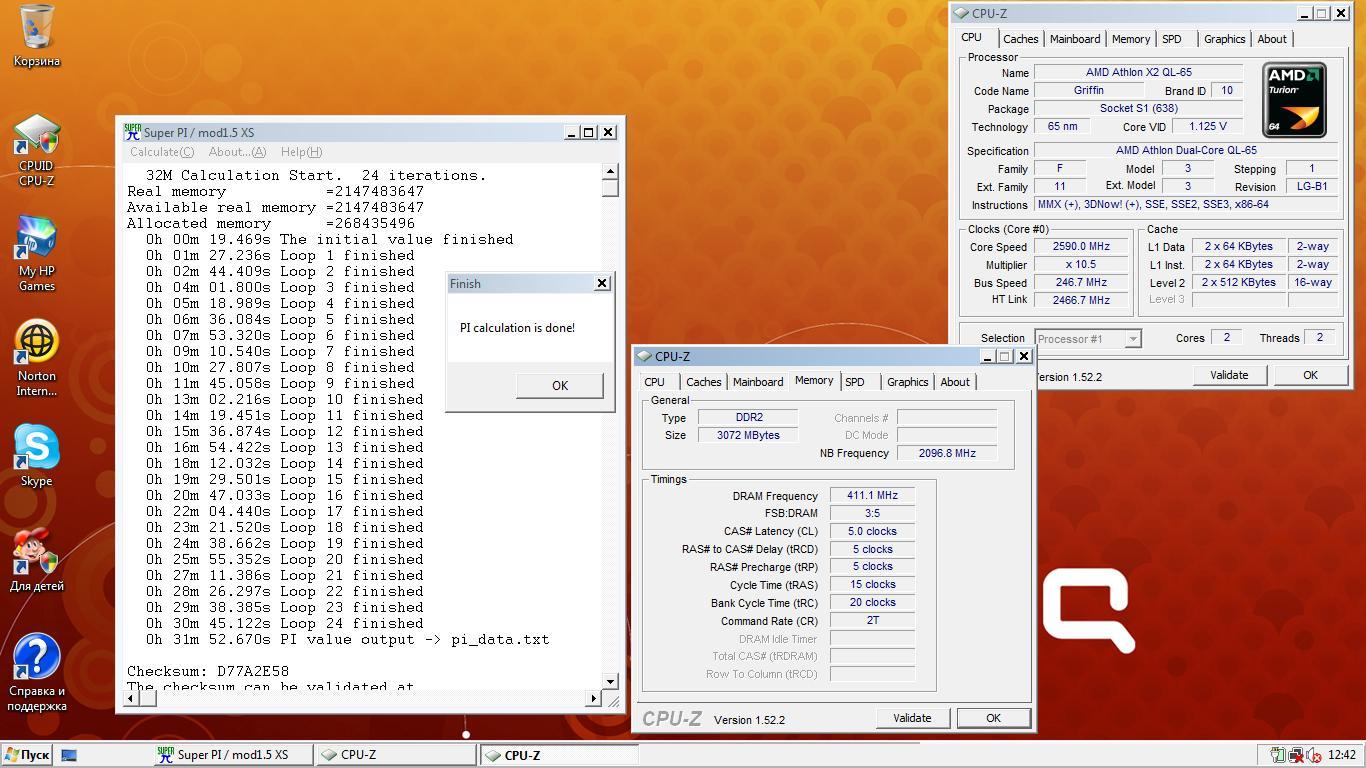This screenshot has height=768, width=1366.
Task: Click the Super PI vertical scrollbar up arrow
Action: point(610,172)
